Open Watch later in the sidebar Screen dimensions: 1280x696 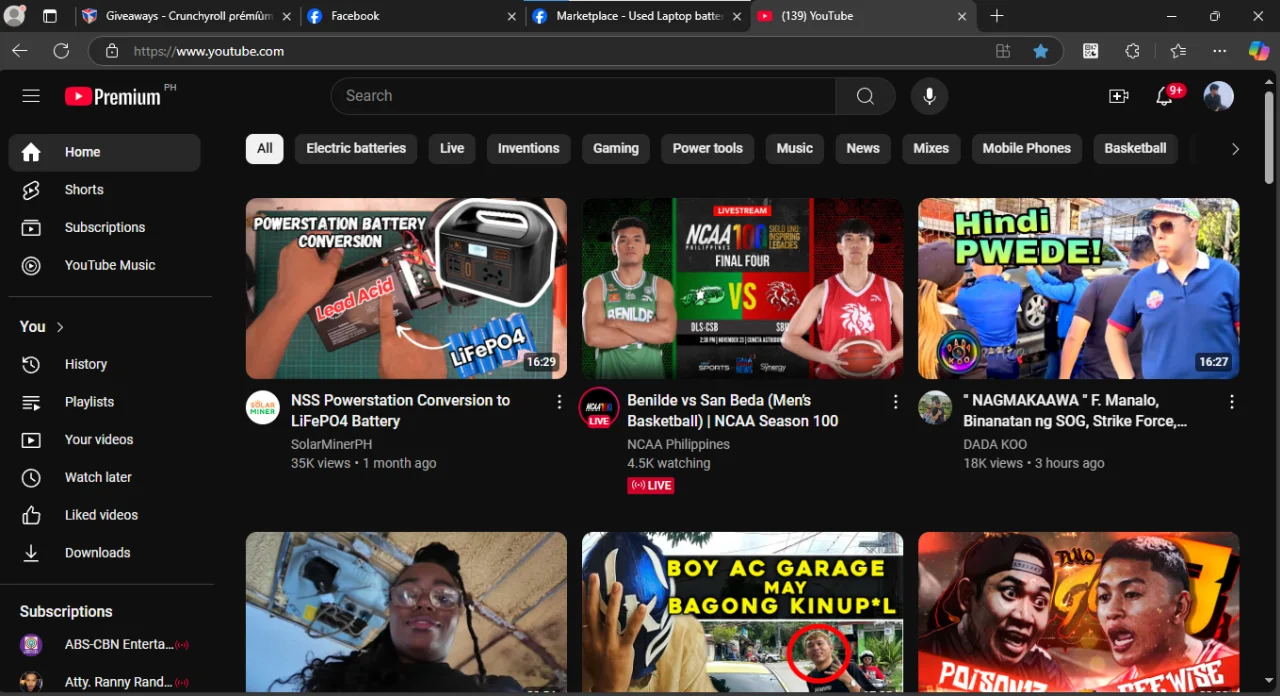[104, 477]
